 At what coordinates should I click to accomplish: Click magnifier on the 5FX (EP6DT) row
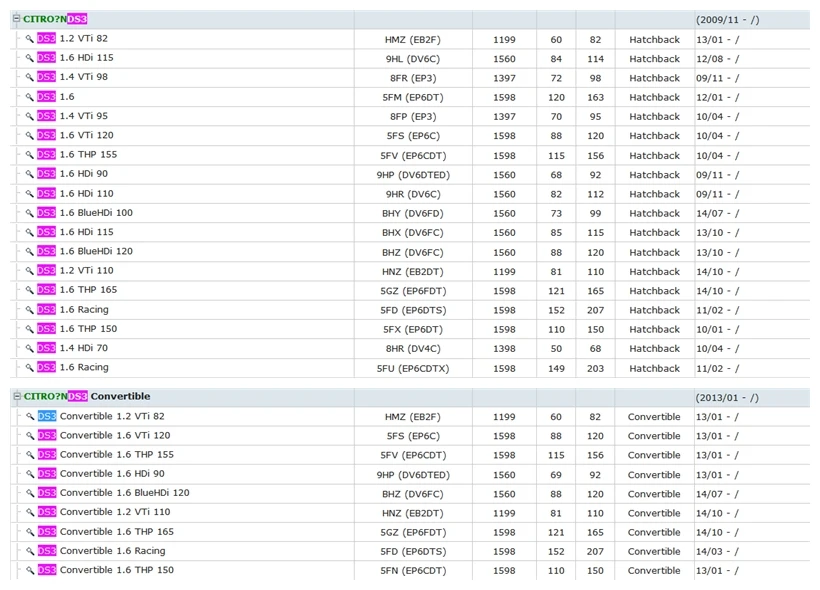(30, 329)
